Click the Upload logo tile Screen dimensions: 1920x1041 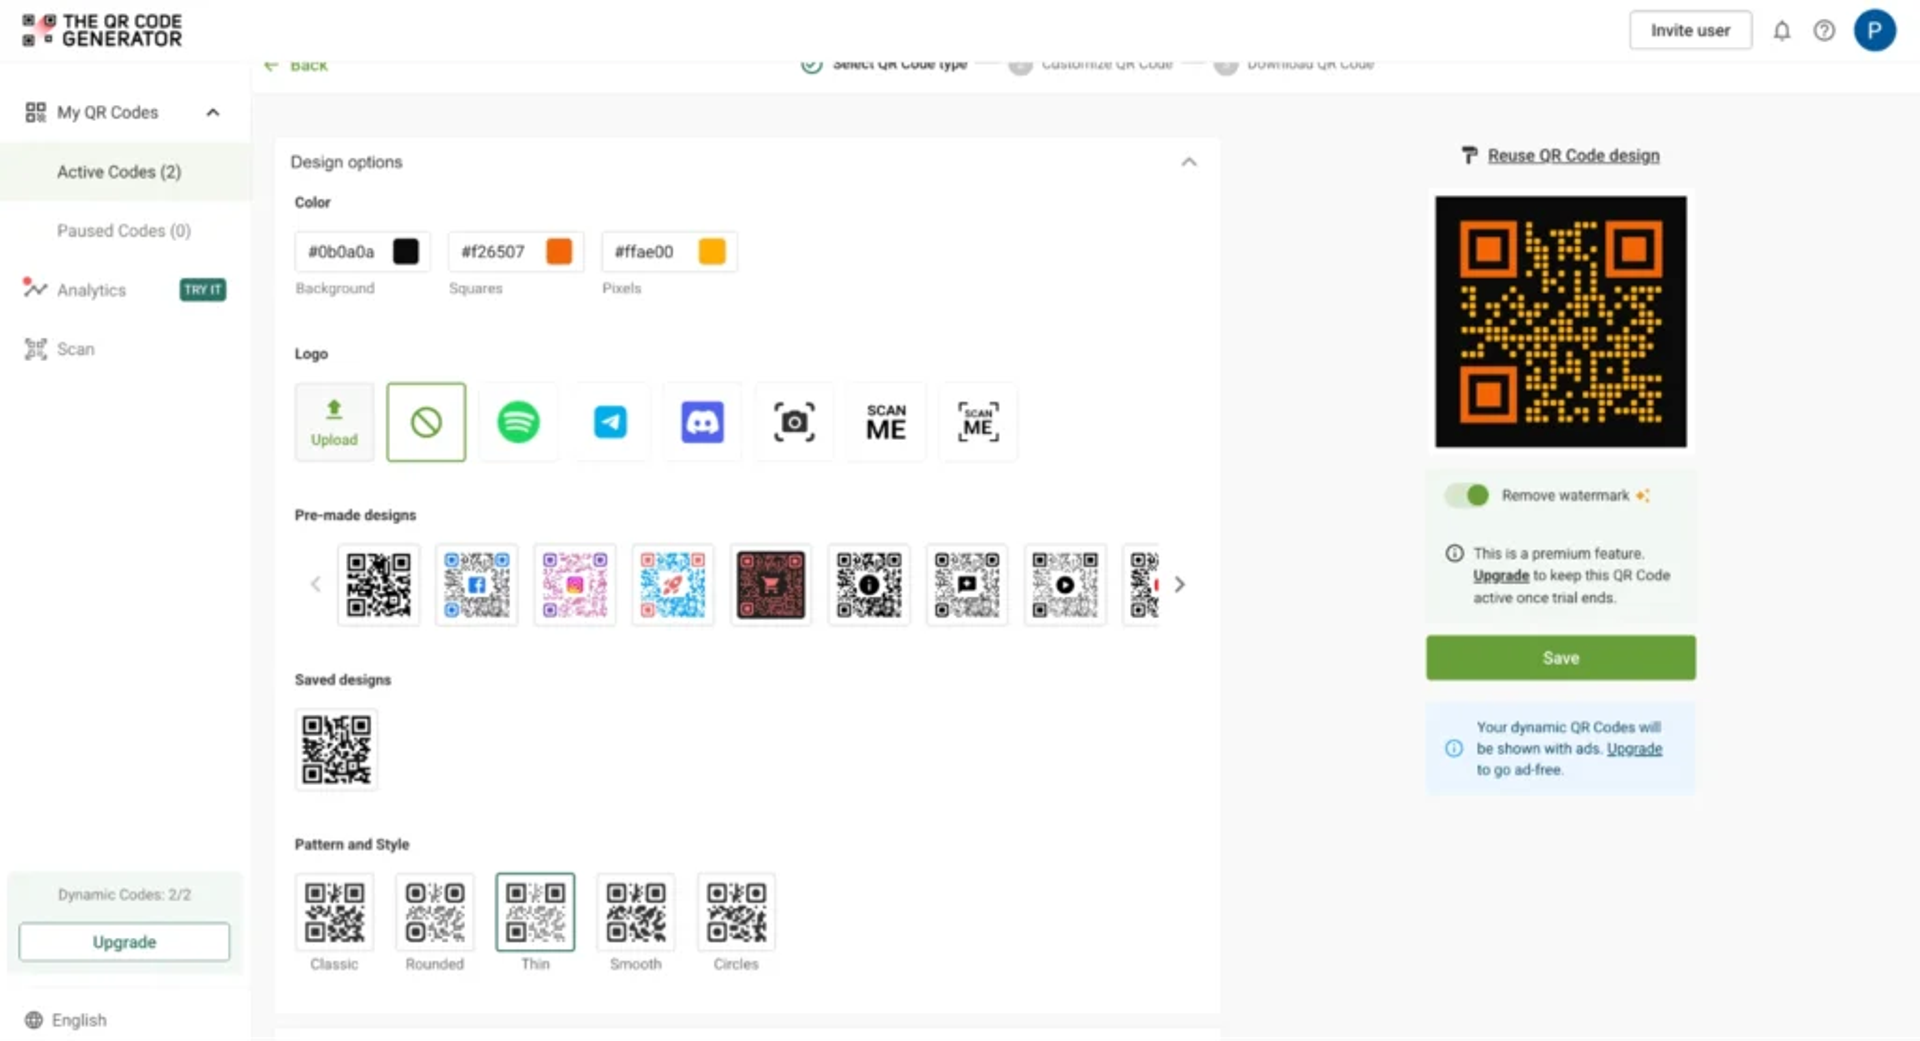pyautogui.click(x=334, y=422)
